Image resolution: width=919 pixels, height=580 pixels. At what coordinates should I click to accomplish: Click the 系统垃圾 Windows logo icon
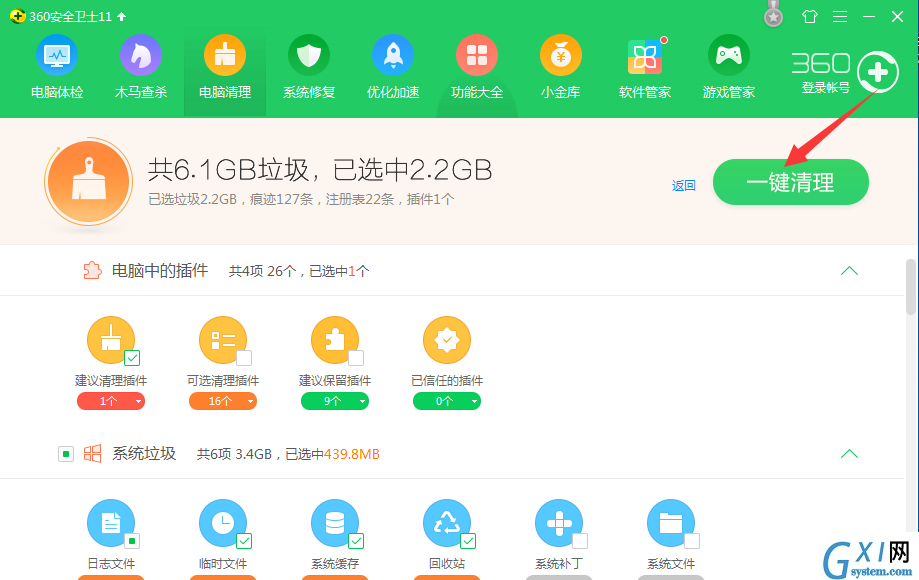[92, 453]
